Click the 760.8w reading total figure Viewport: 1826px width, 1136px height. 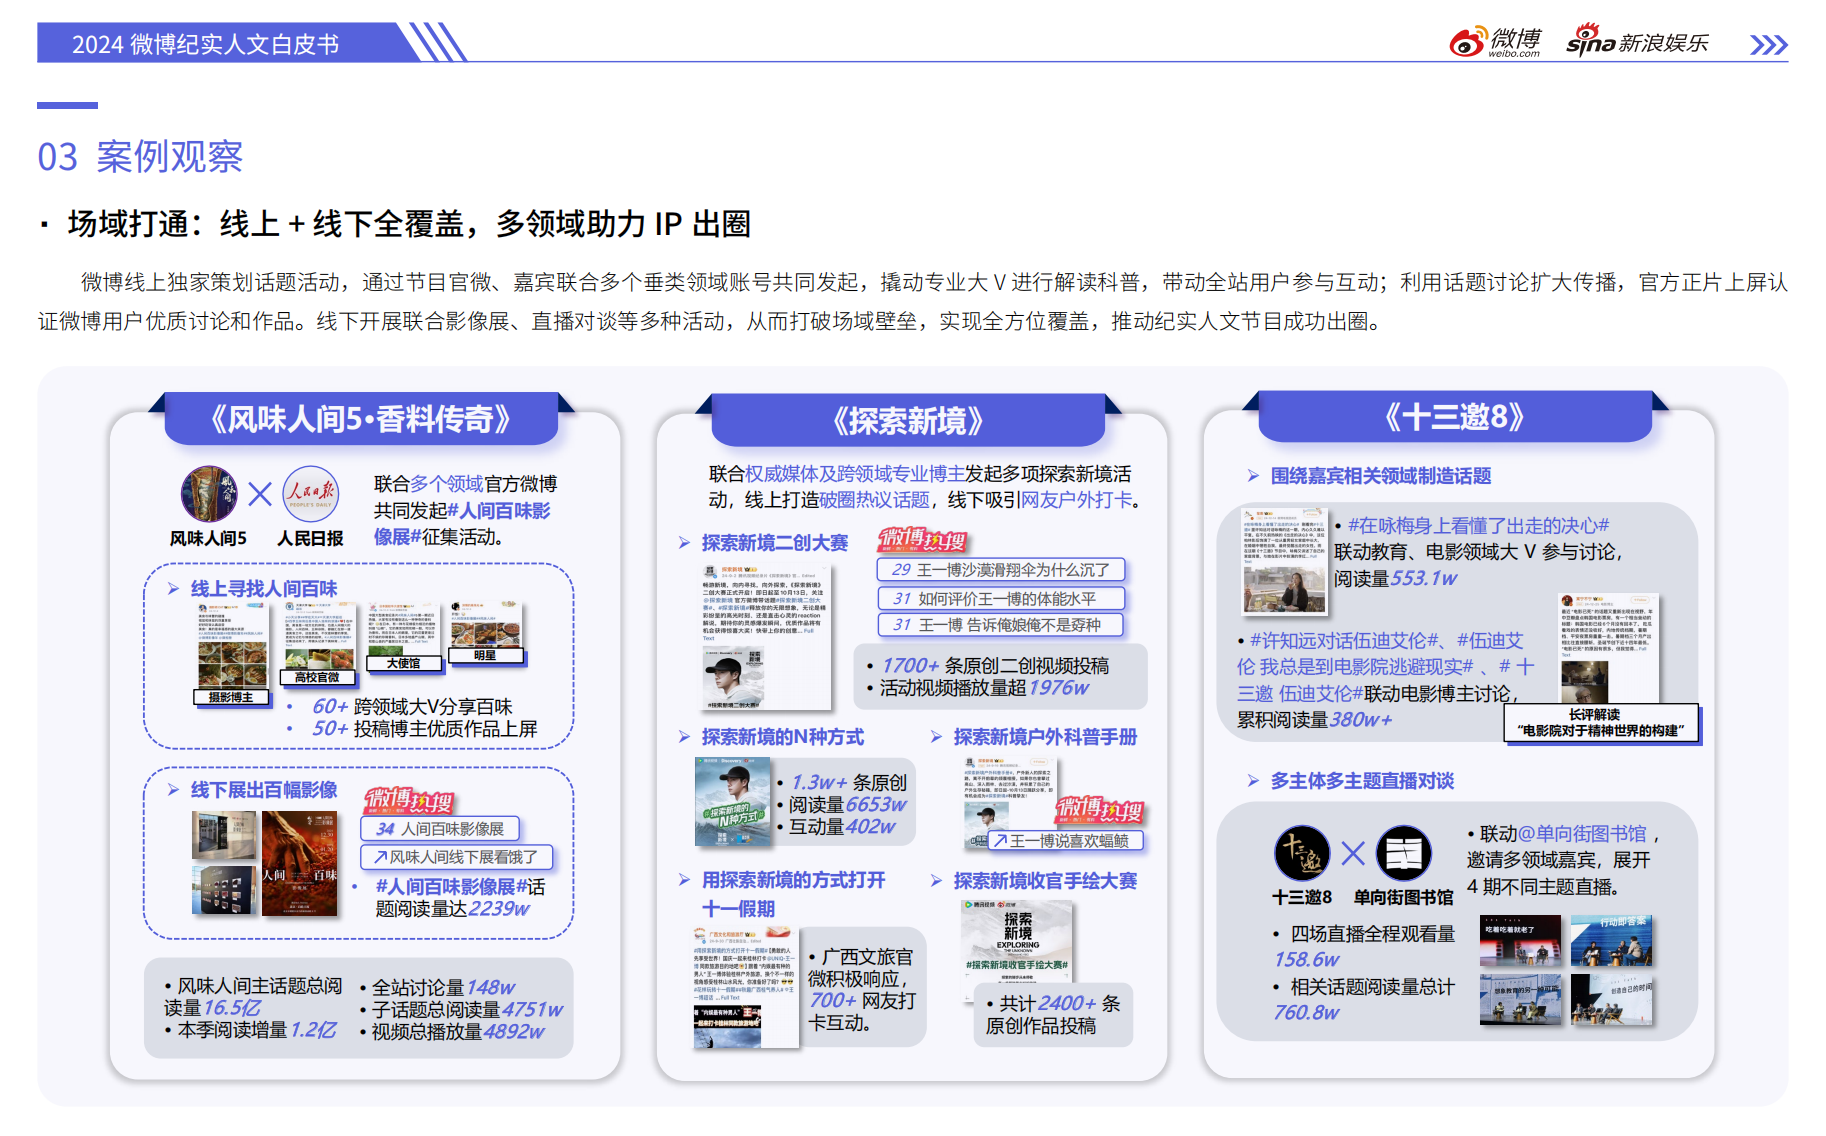(1306, 1012)
